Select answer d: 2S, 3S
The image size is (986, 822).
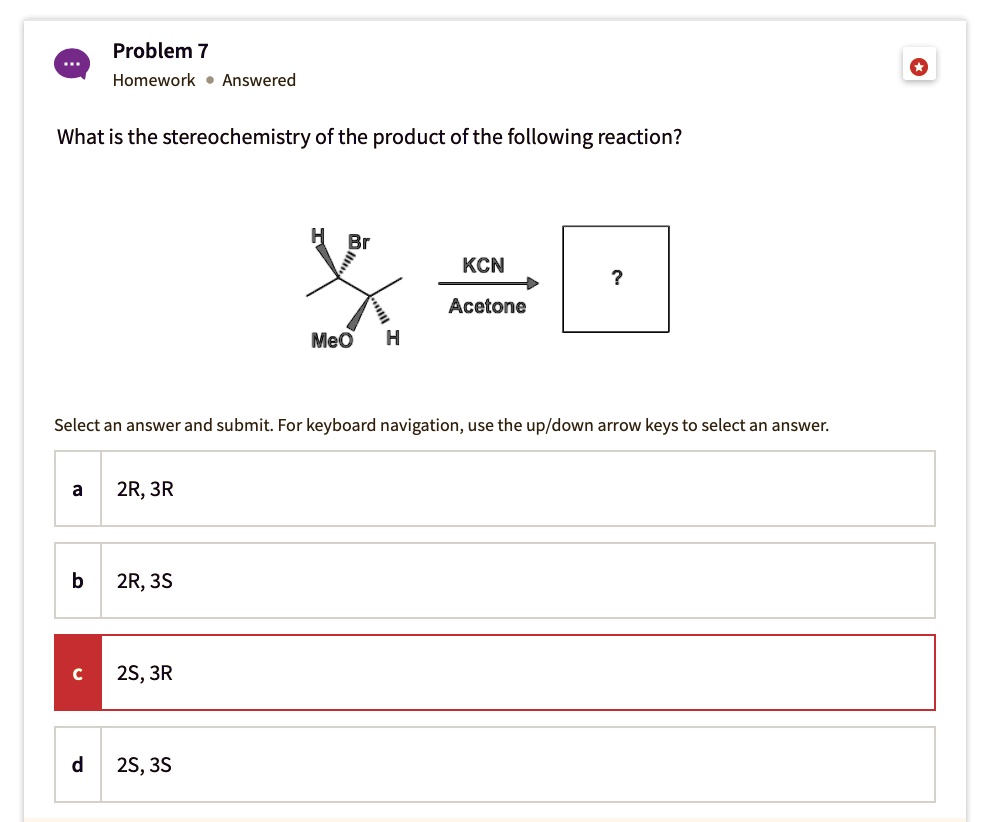tap(517, 765)
